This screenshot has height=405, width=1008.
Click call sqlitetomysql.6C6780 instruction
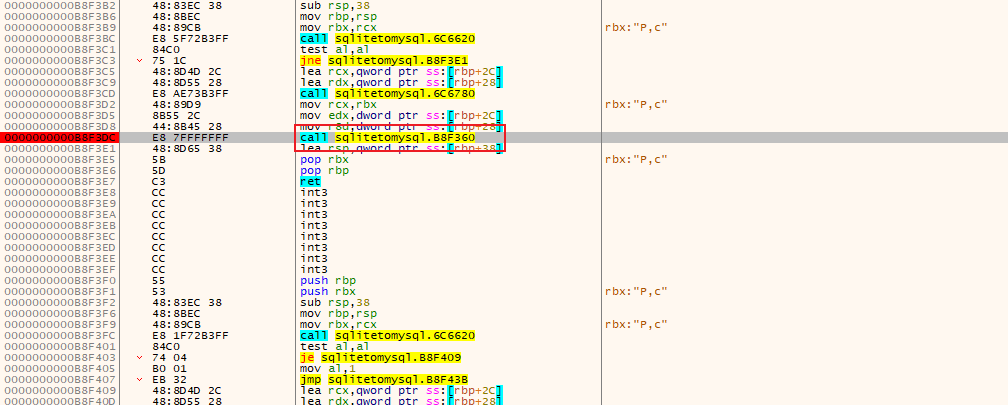click(388, 93)
